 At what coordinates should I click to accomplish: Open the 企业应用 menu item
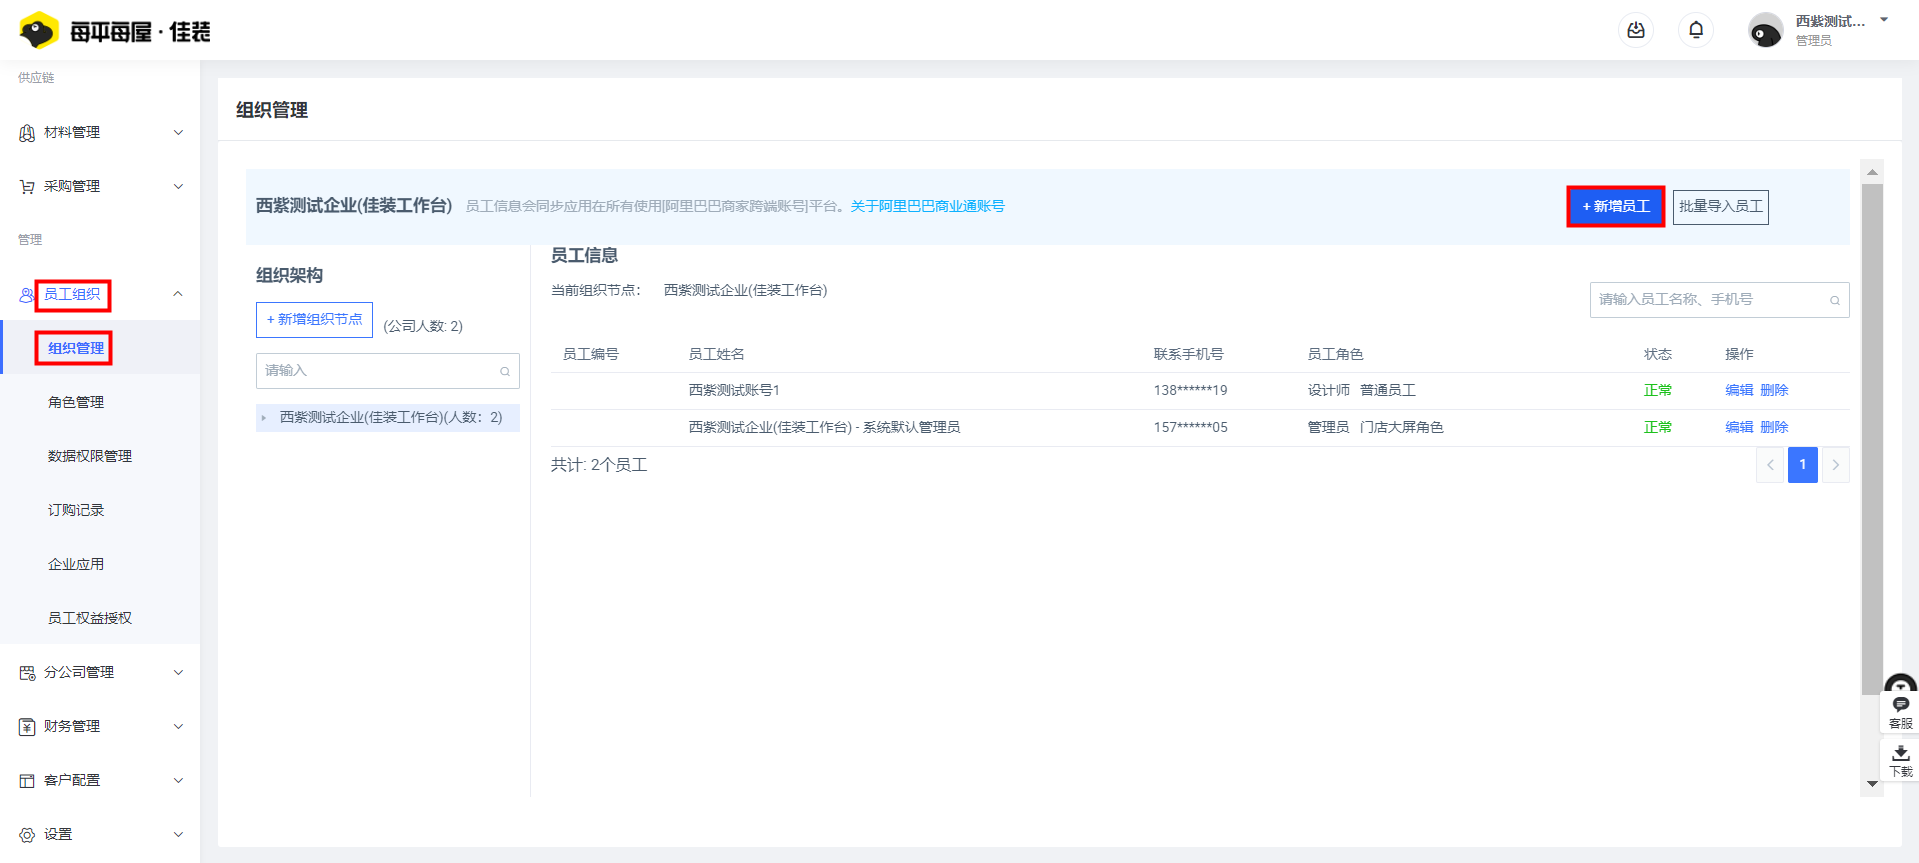(x=76, y=564)
